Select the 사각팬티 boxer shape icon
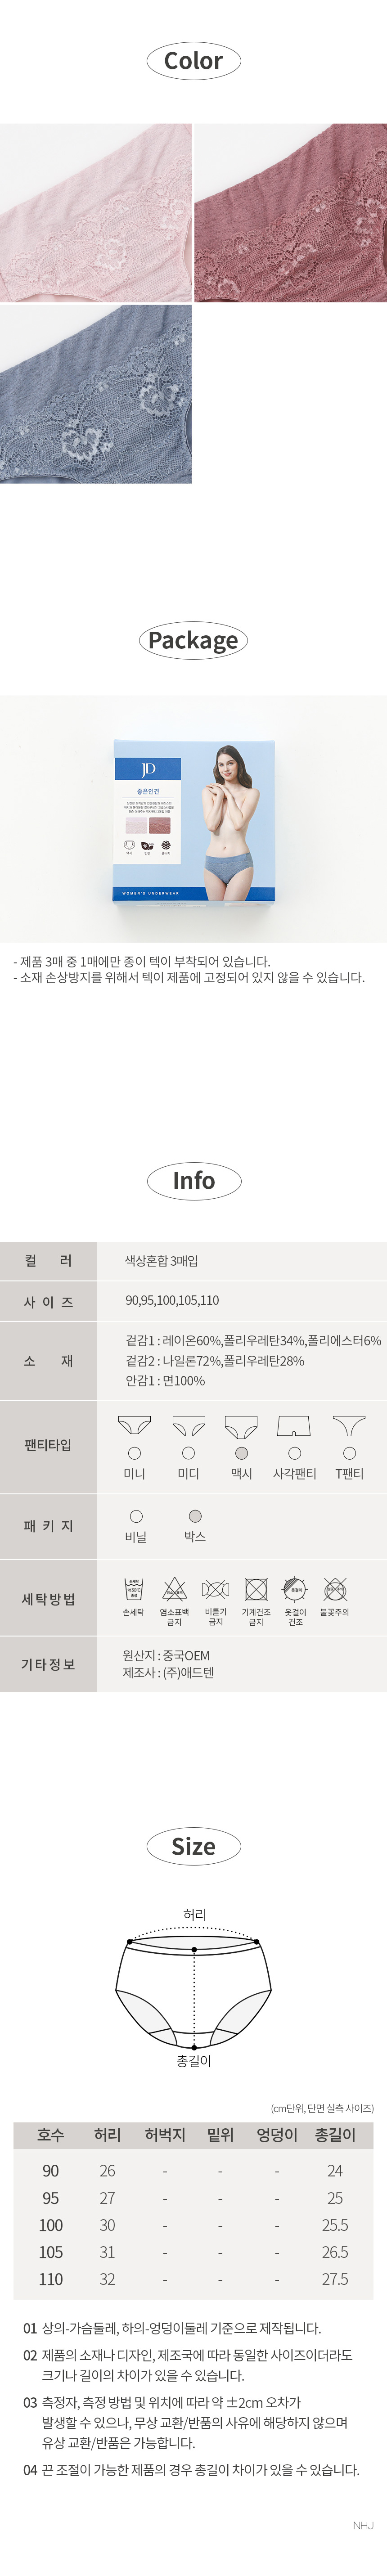 [x=294, y=1425]
